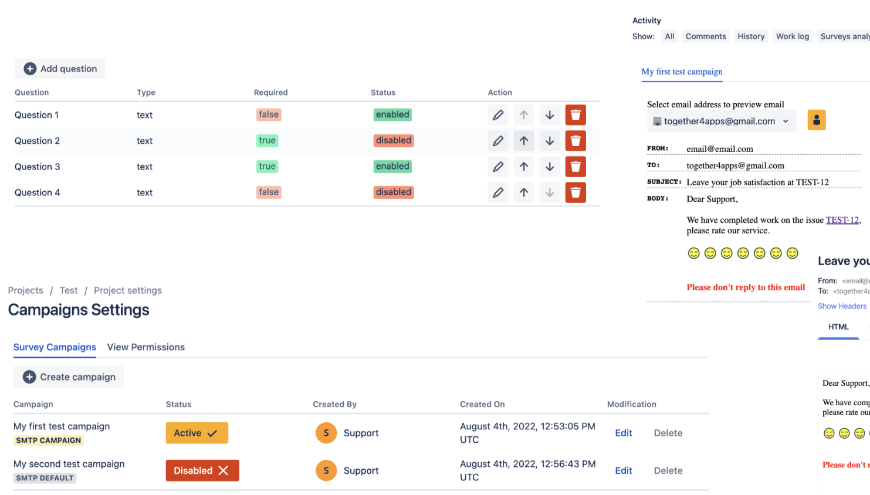Viewport: 870px width, 495px height.
Task: Open the together4apps@gmail.com email dropdown
Action: [x=721, y=121]
